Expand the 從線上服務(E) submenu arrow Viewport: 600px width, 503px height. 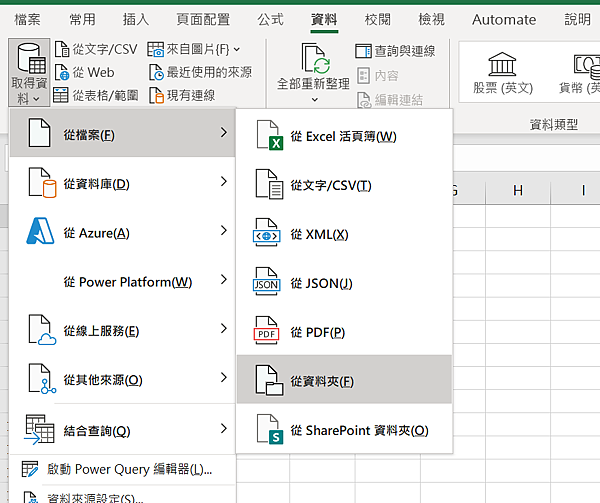point(224,328)
